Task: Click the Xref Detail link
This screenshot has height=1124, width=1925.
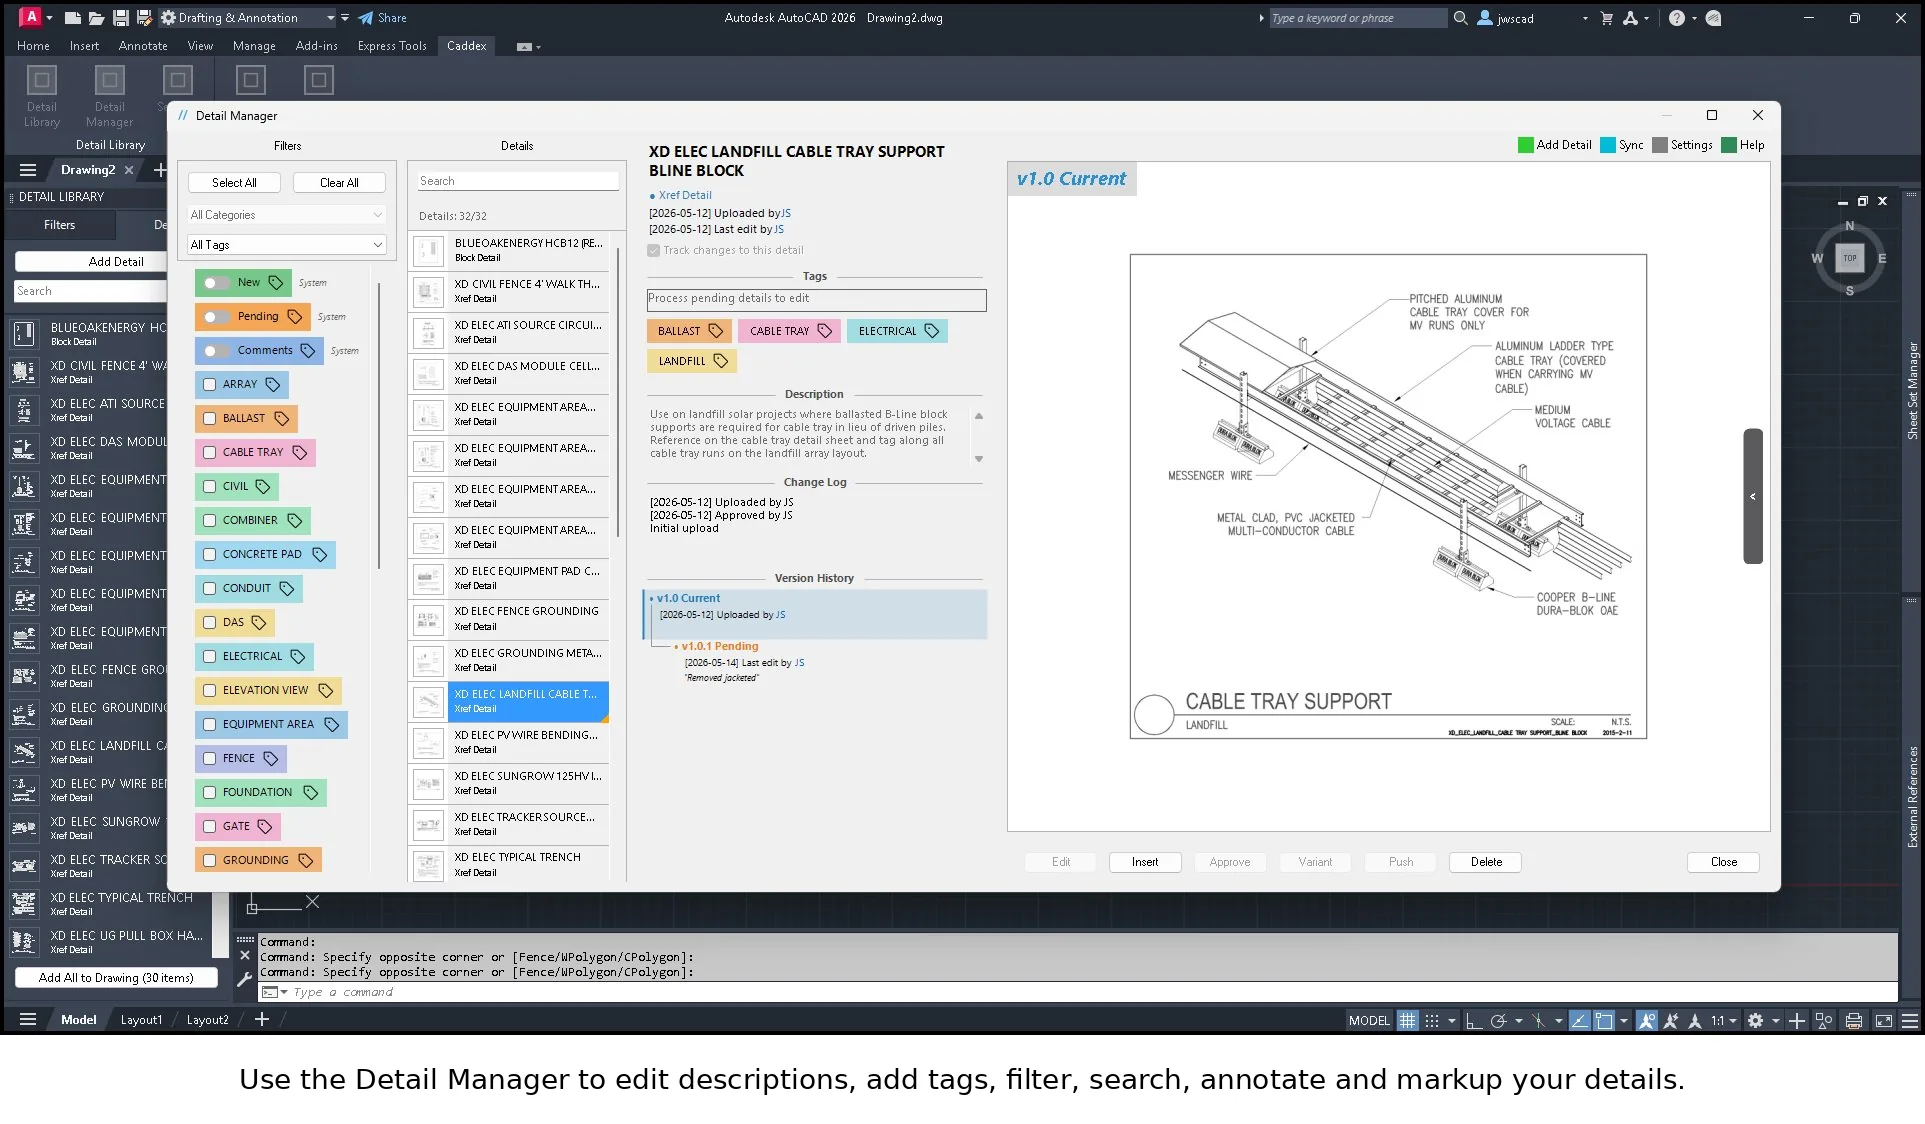Action: click(685, 196)
